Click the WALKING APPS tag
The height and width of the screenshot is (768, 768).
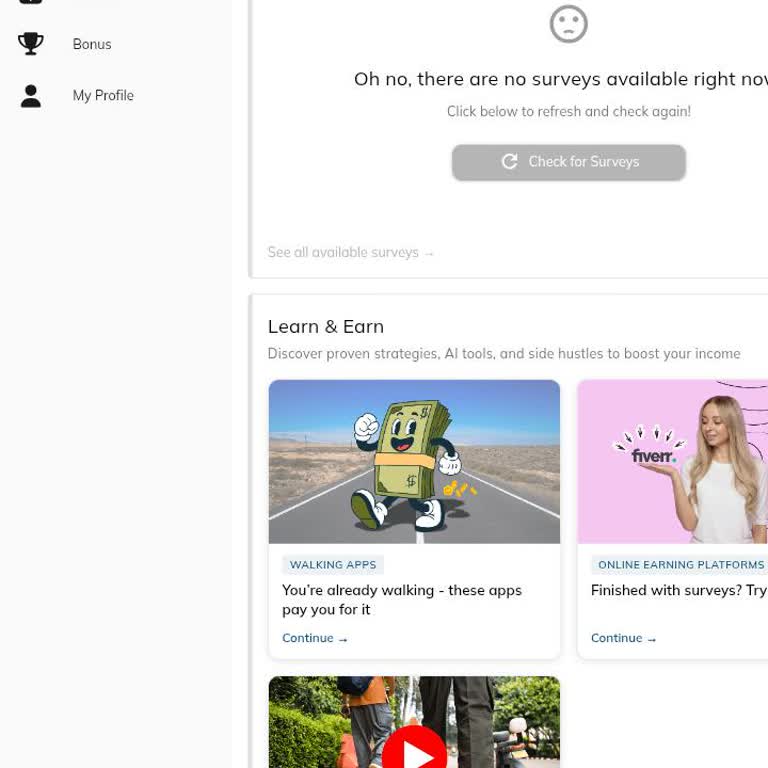333,565
